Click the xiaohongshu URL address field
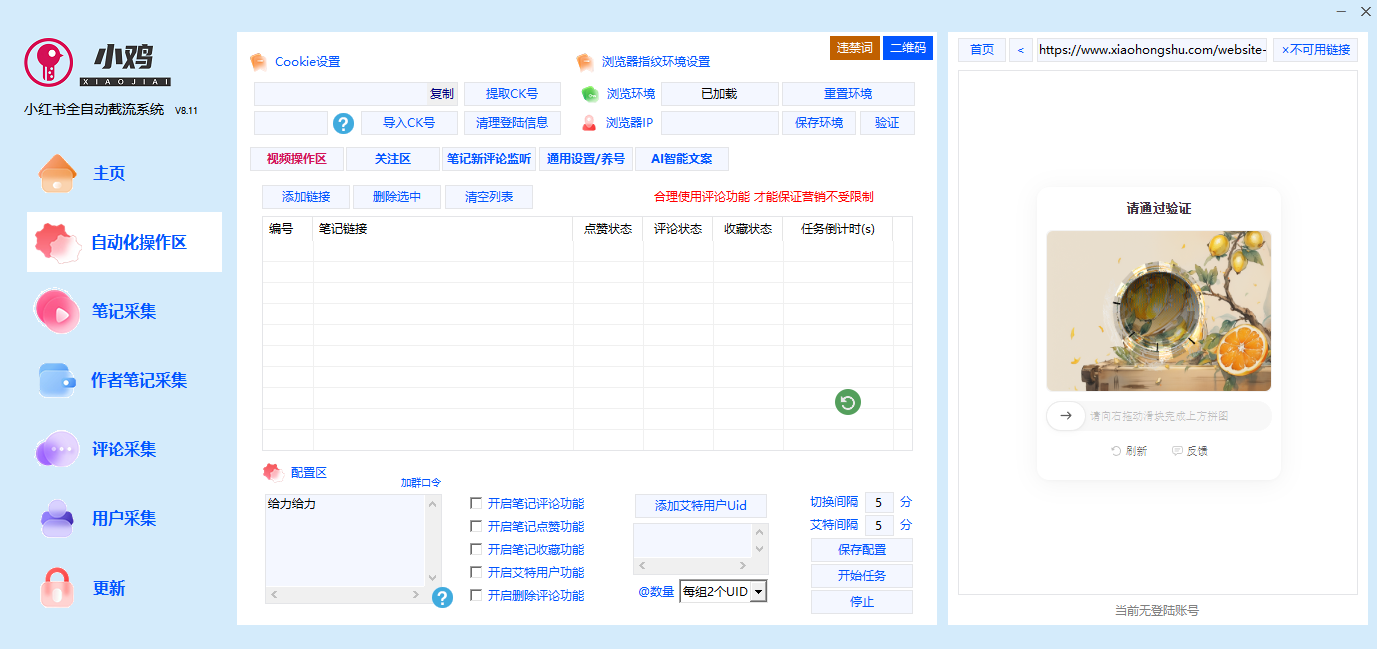The image size is (1377, 649). point(1150,49)
